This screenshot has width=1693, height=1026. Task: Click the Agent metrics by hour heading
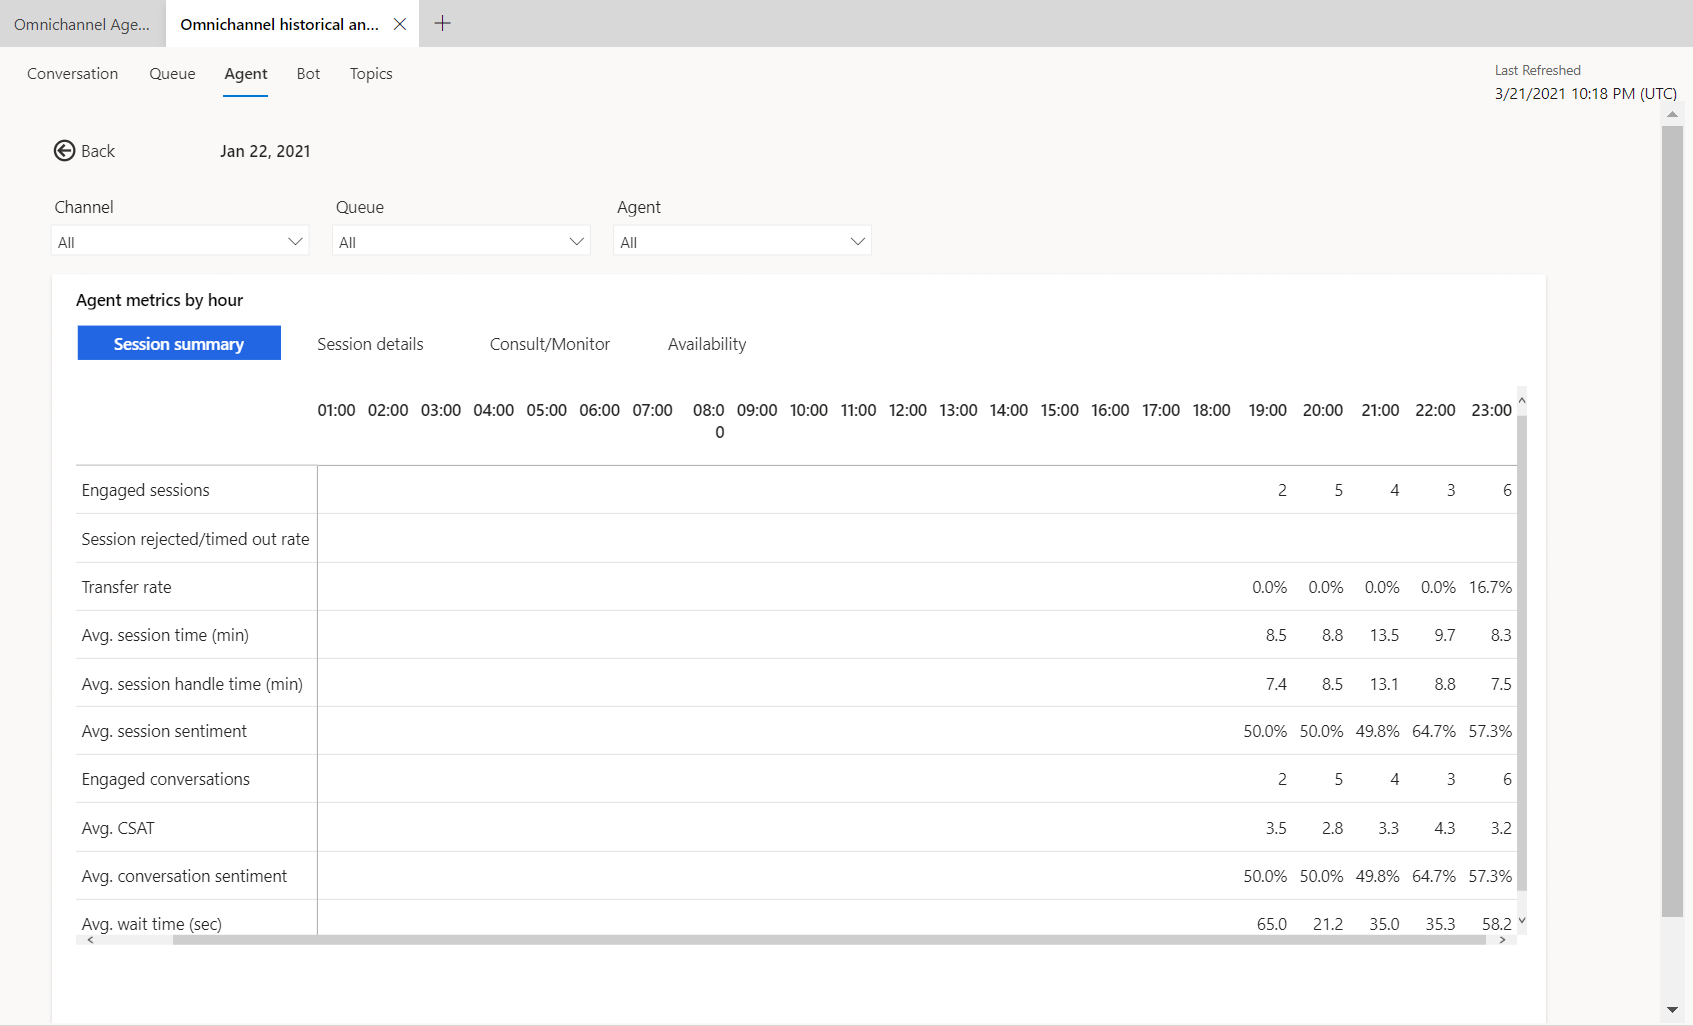pos(160,300)
